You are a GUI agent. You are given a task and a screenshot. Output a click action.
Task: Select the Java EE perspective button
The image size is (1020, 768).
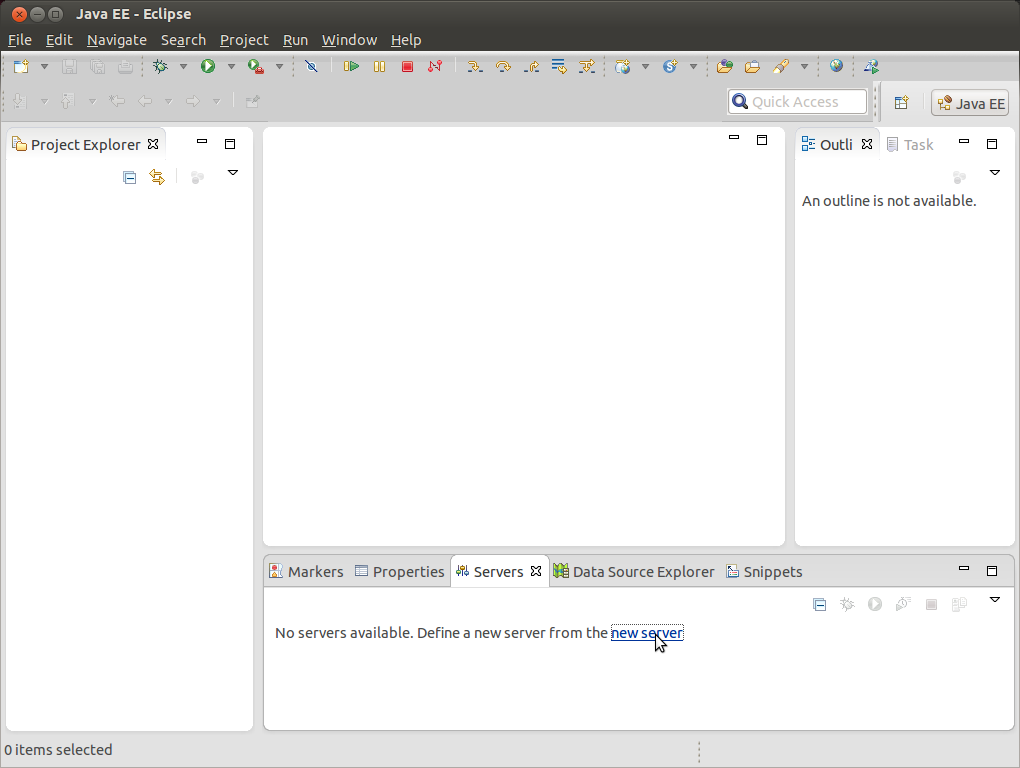970,103
